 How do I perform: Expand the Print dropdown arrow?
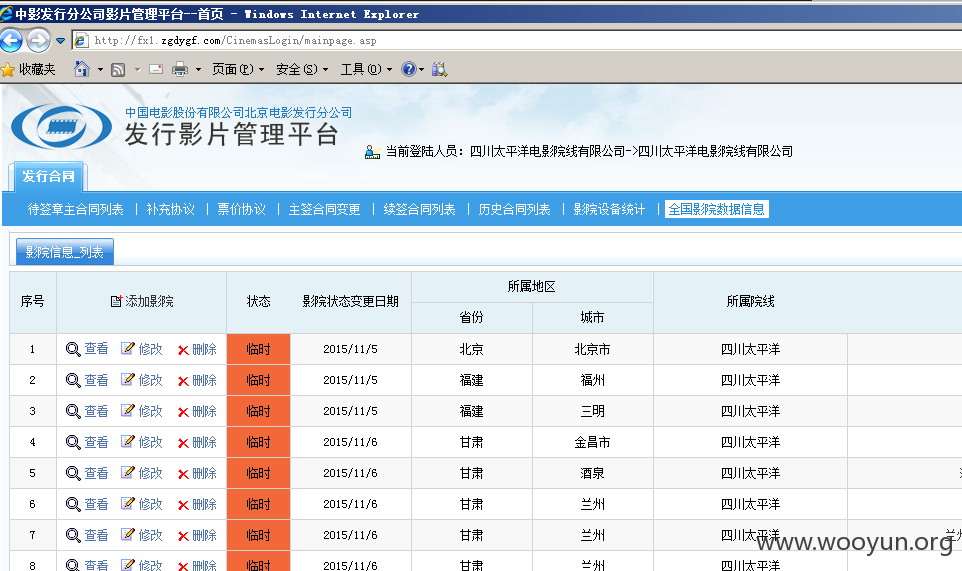pyautogui.click(x=198, y=70)
